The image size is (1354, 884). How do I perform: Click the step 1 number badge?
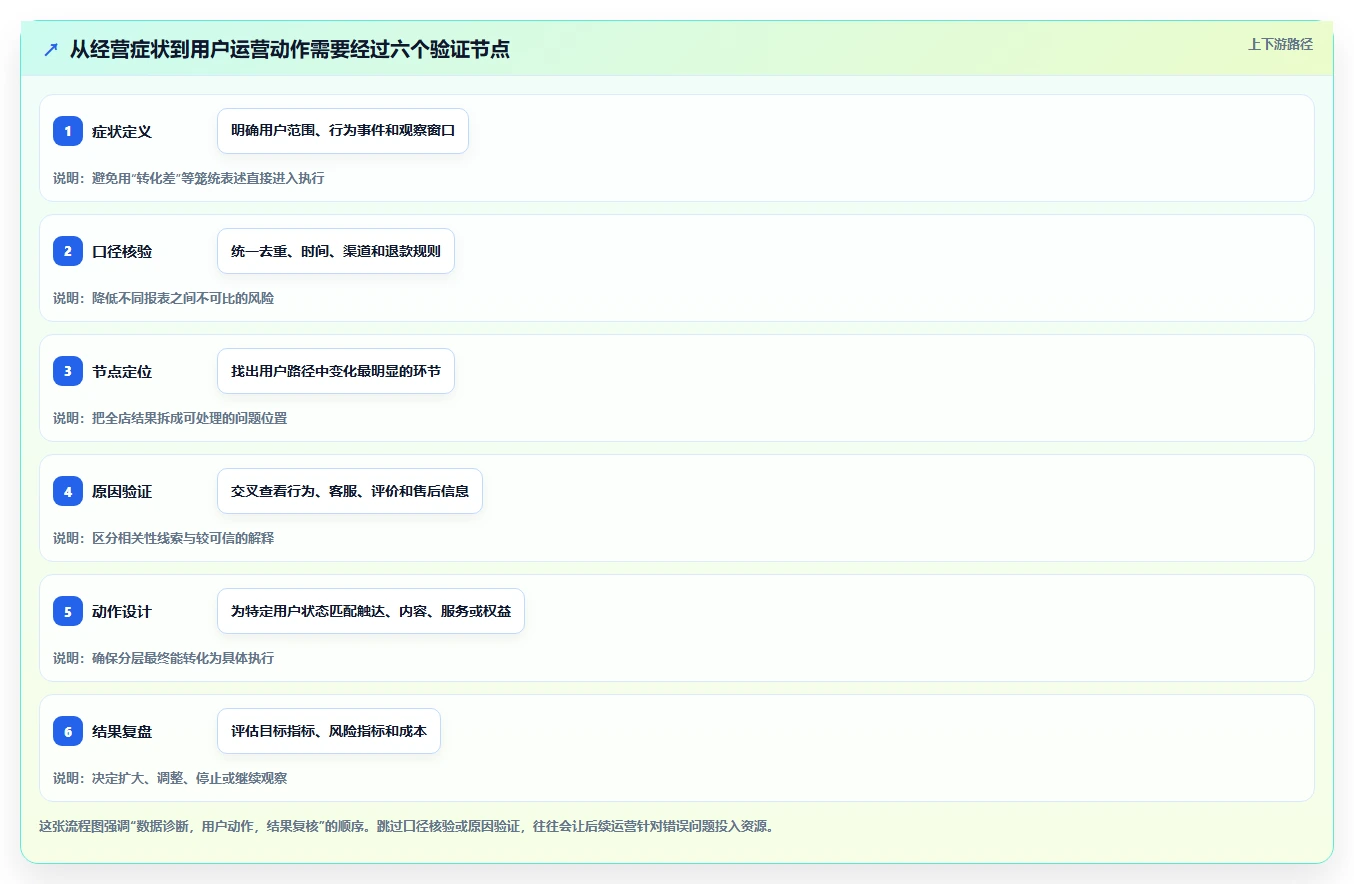[x=68, y=131]
